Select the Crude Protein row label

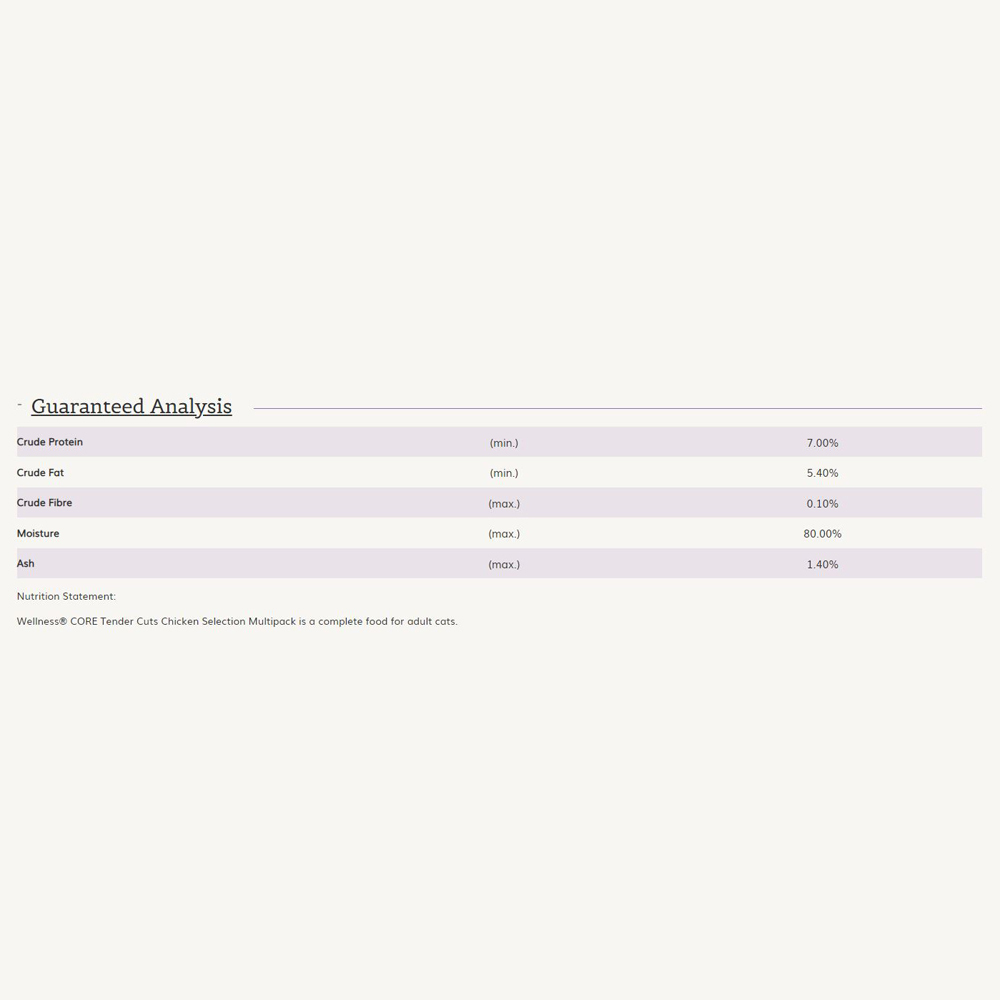[50, 442]
